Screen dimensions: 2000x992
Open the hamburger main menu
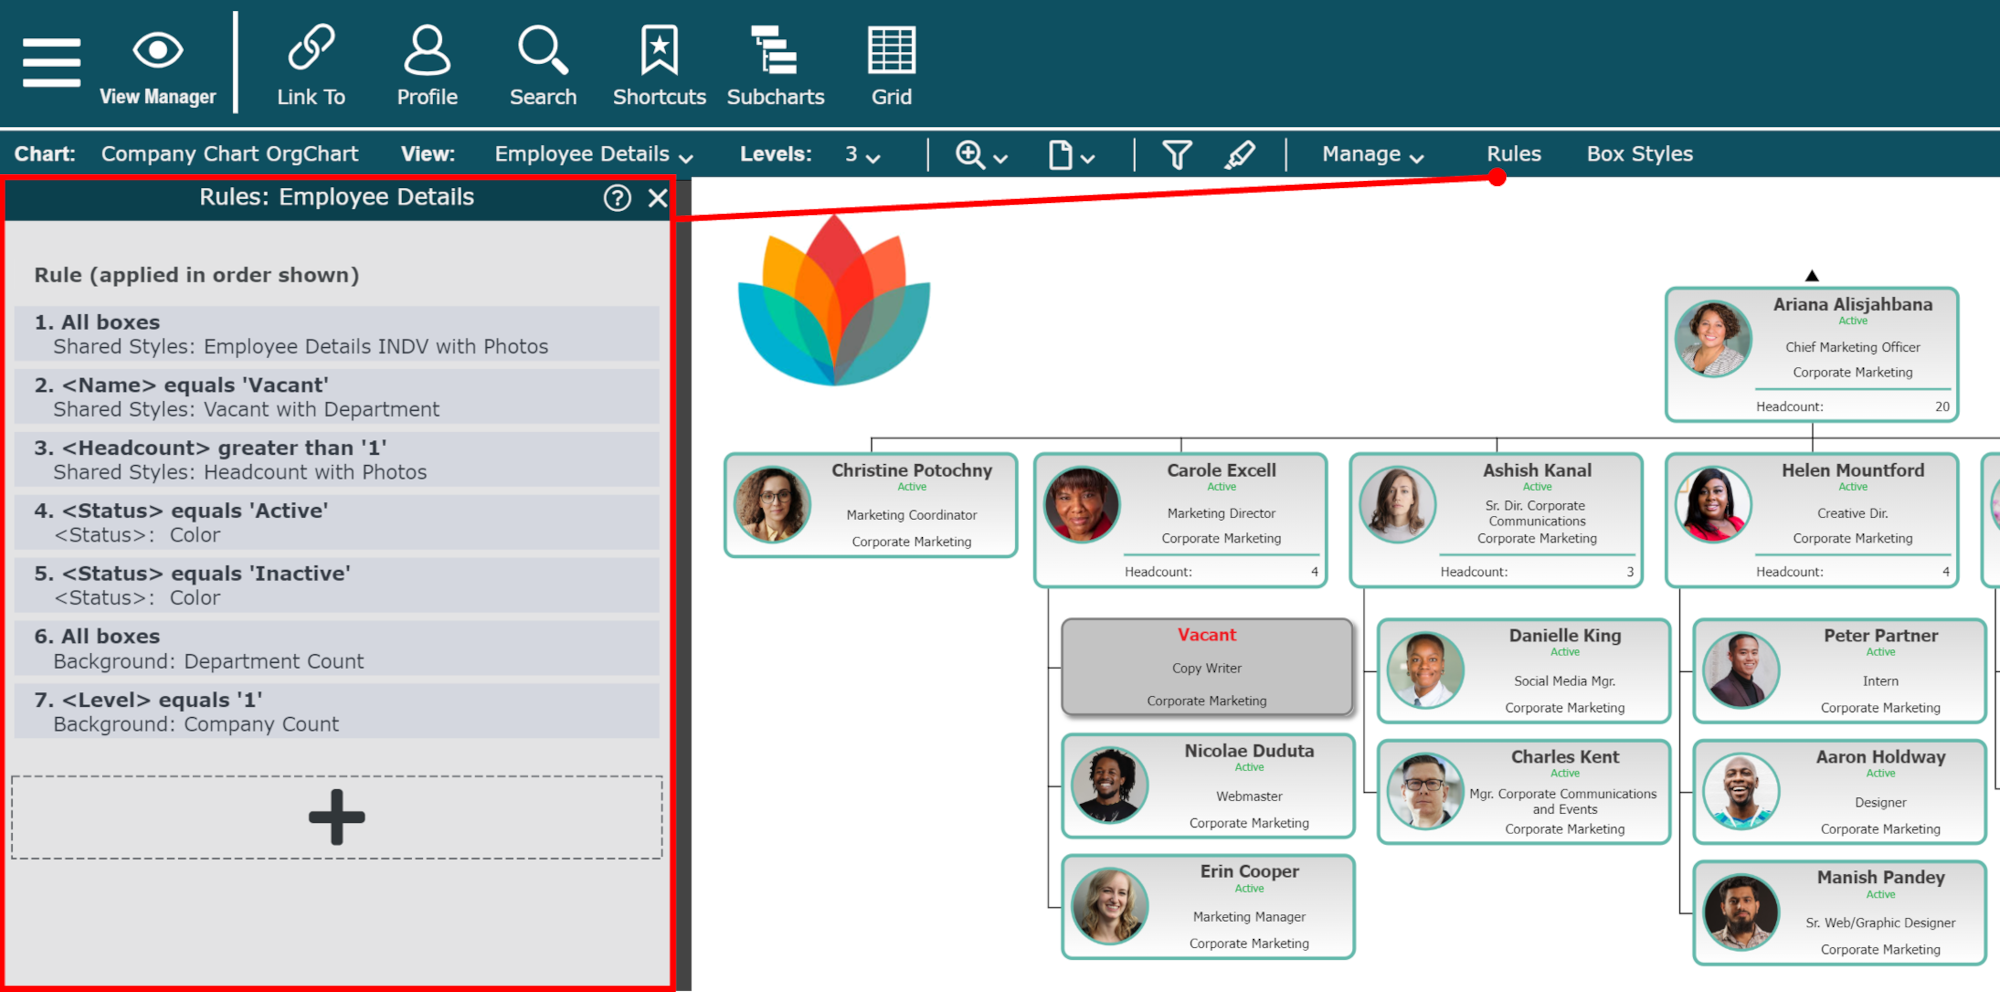point(51,63)
